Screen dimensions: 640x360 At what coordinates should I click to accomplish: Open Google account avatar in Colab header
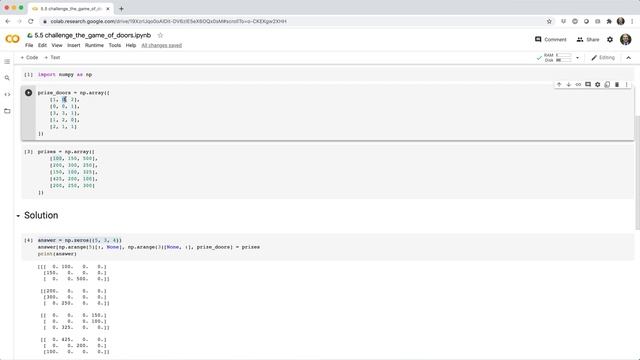point(625,40)
